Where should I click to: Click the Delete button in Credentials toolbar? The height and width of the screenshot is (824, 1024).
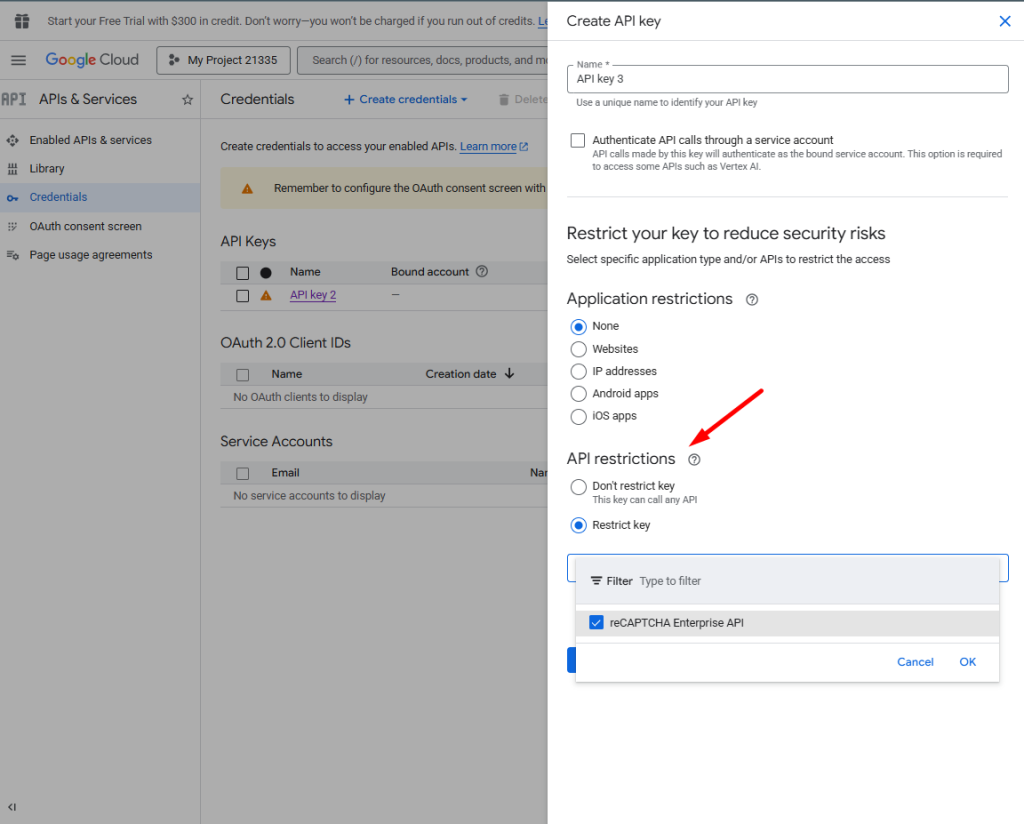pos(522,99)
